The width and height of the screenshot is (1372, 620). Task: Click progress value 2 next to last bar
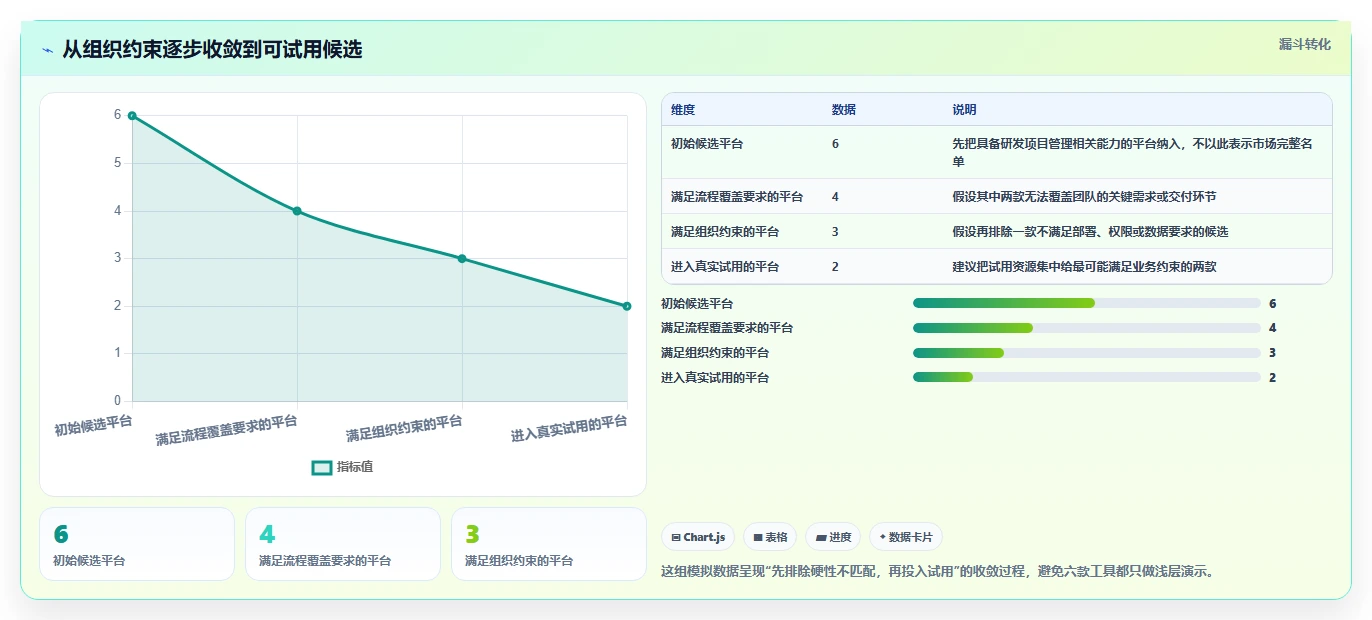point(1272,378)
